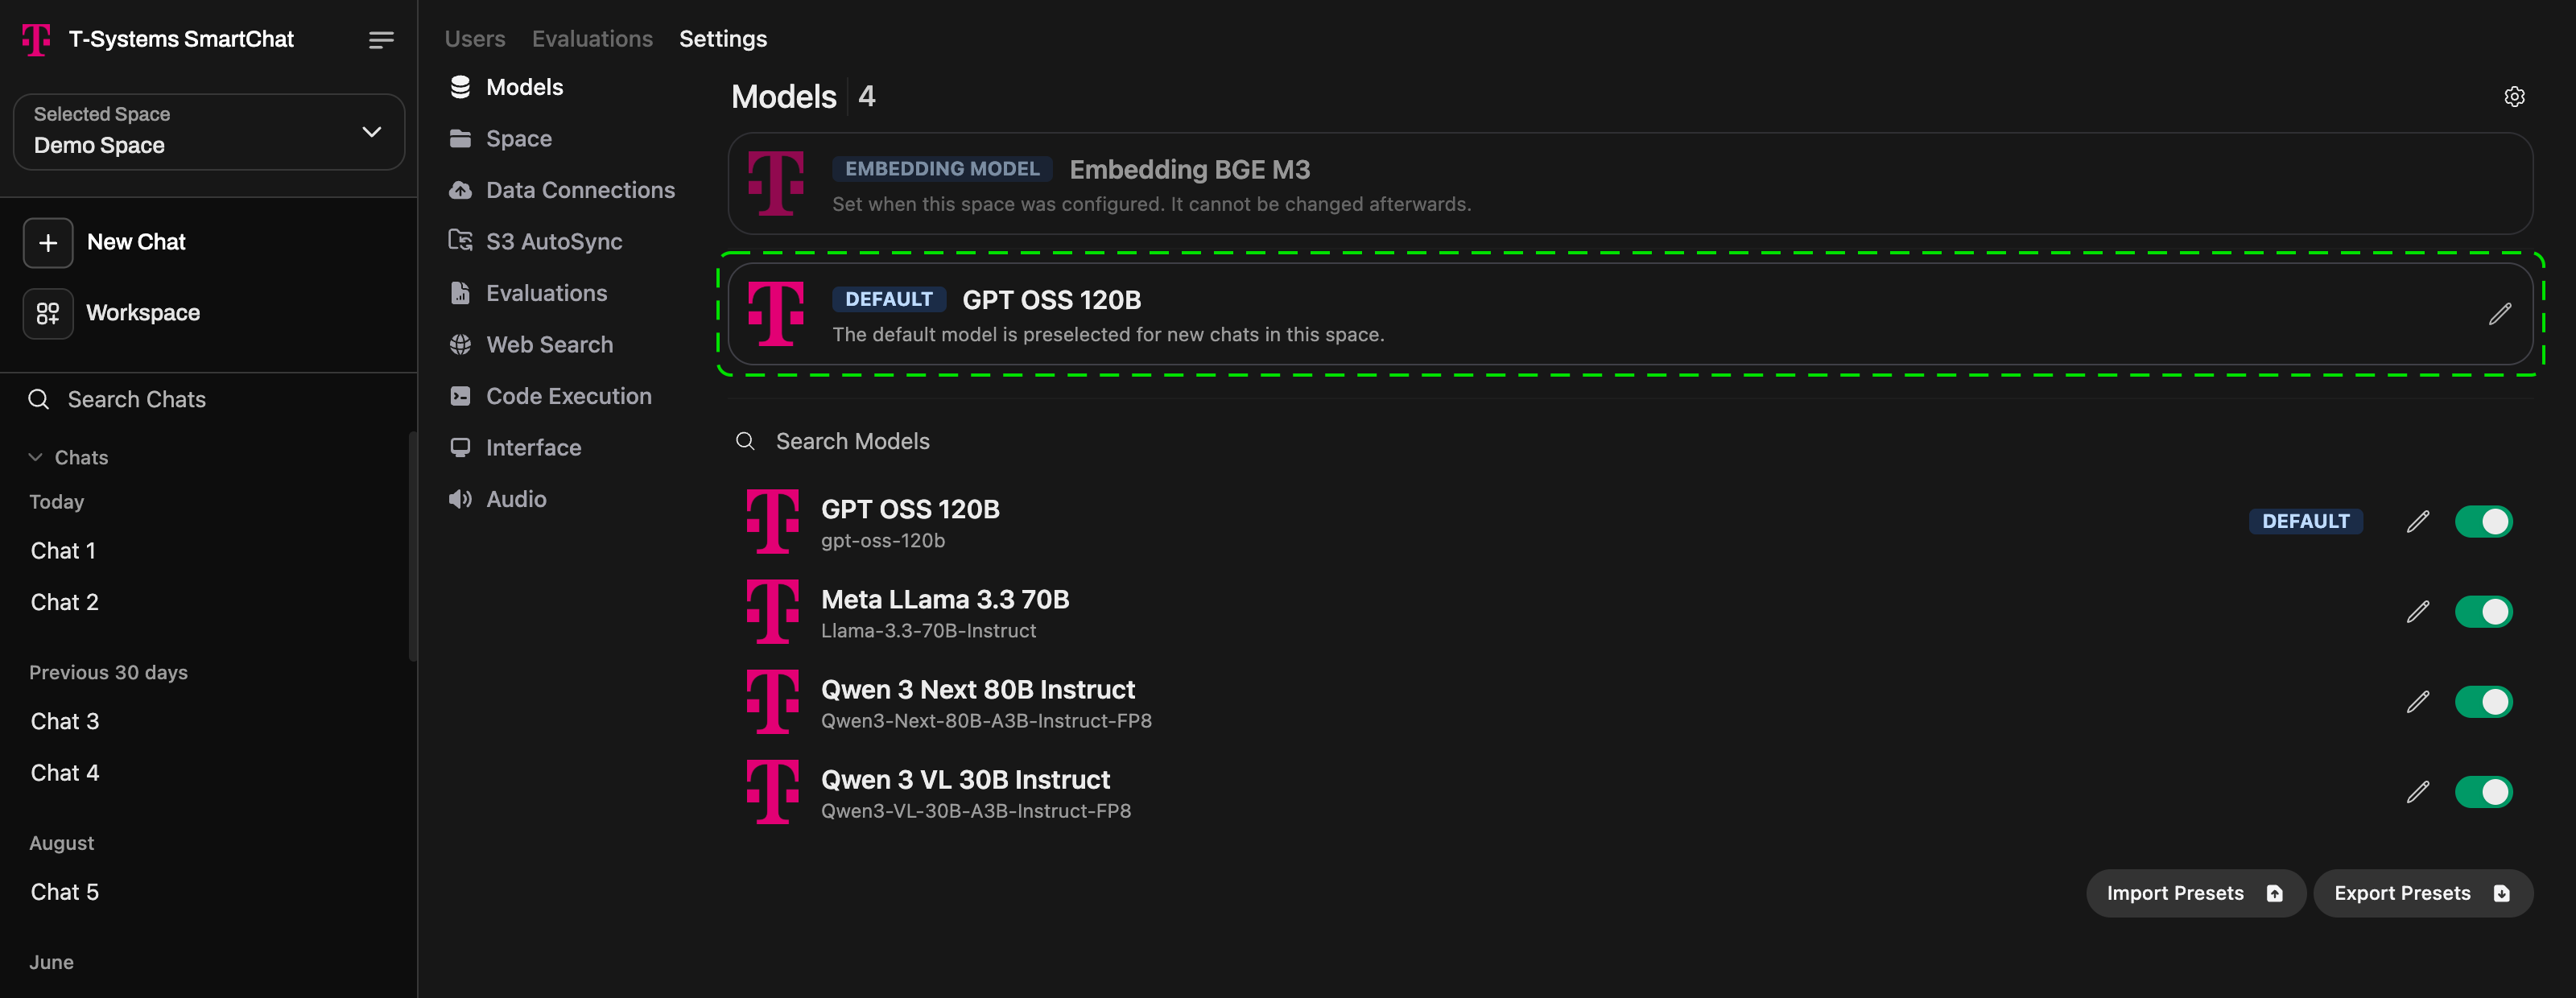Click the Data Connections cloud icon
The image size is (2576, 998).
[460, 190]
